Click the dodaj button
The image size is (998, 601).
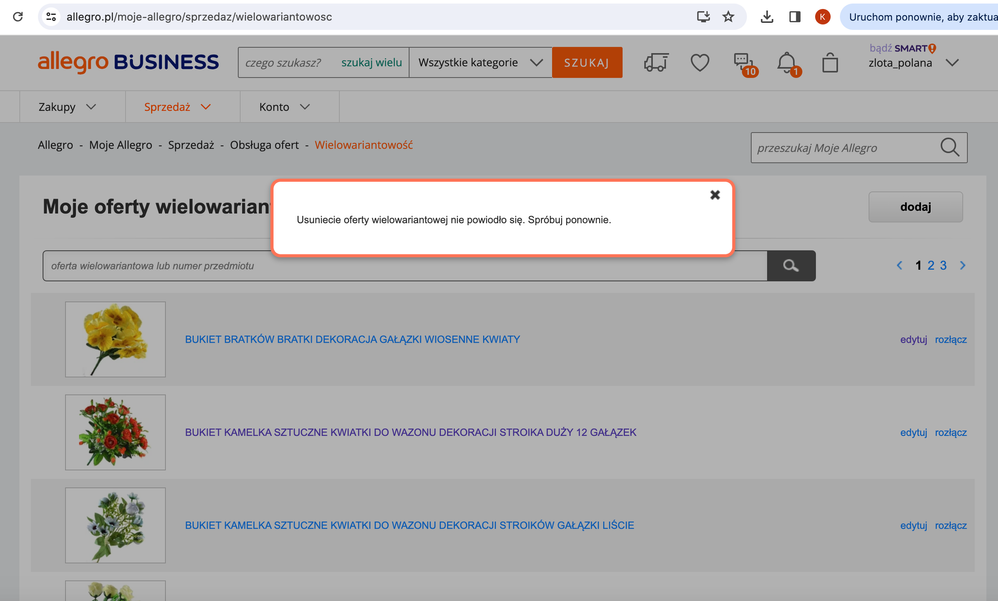[915, 207]
